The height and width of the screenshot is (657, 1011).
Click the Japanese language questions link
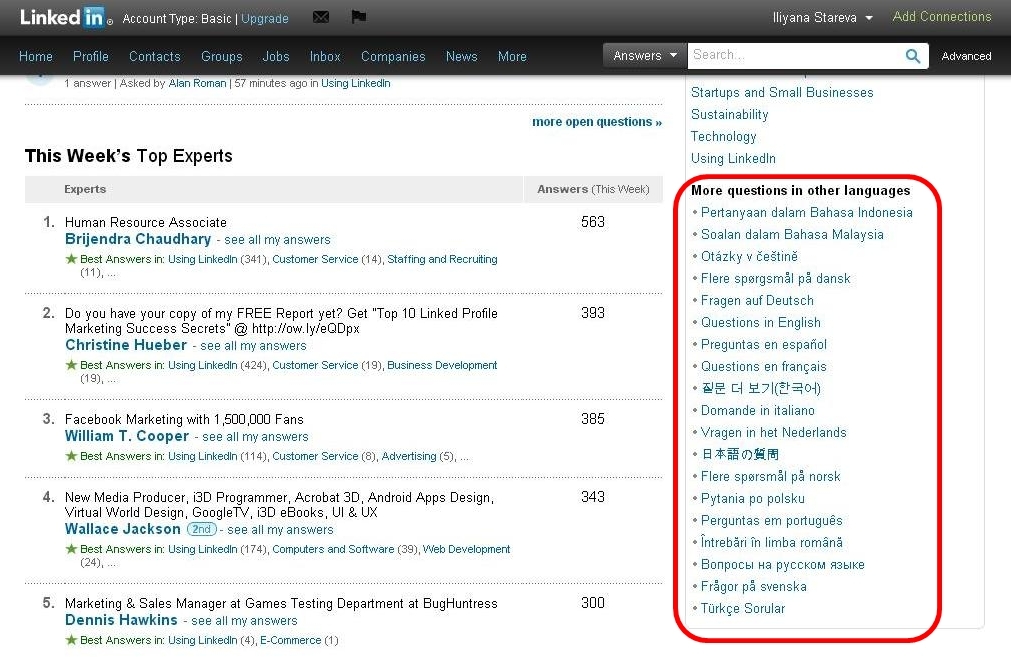pos(740,454)
